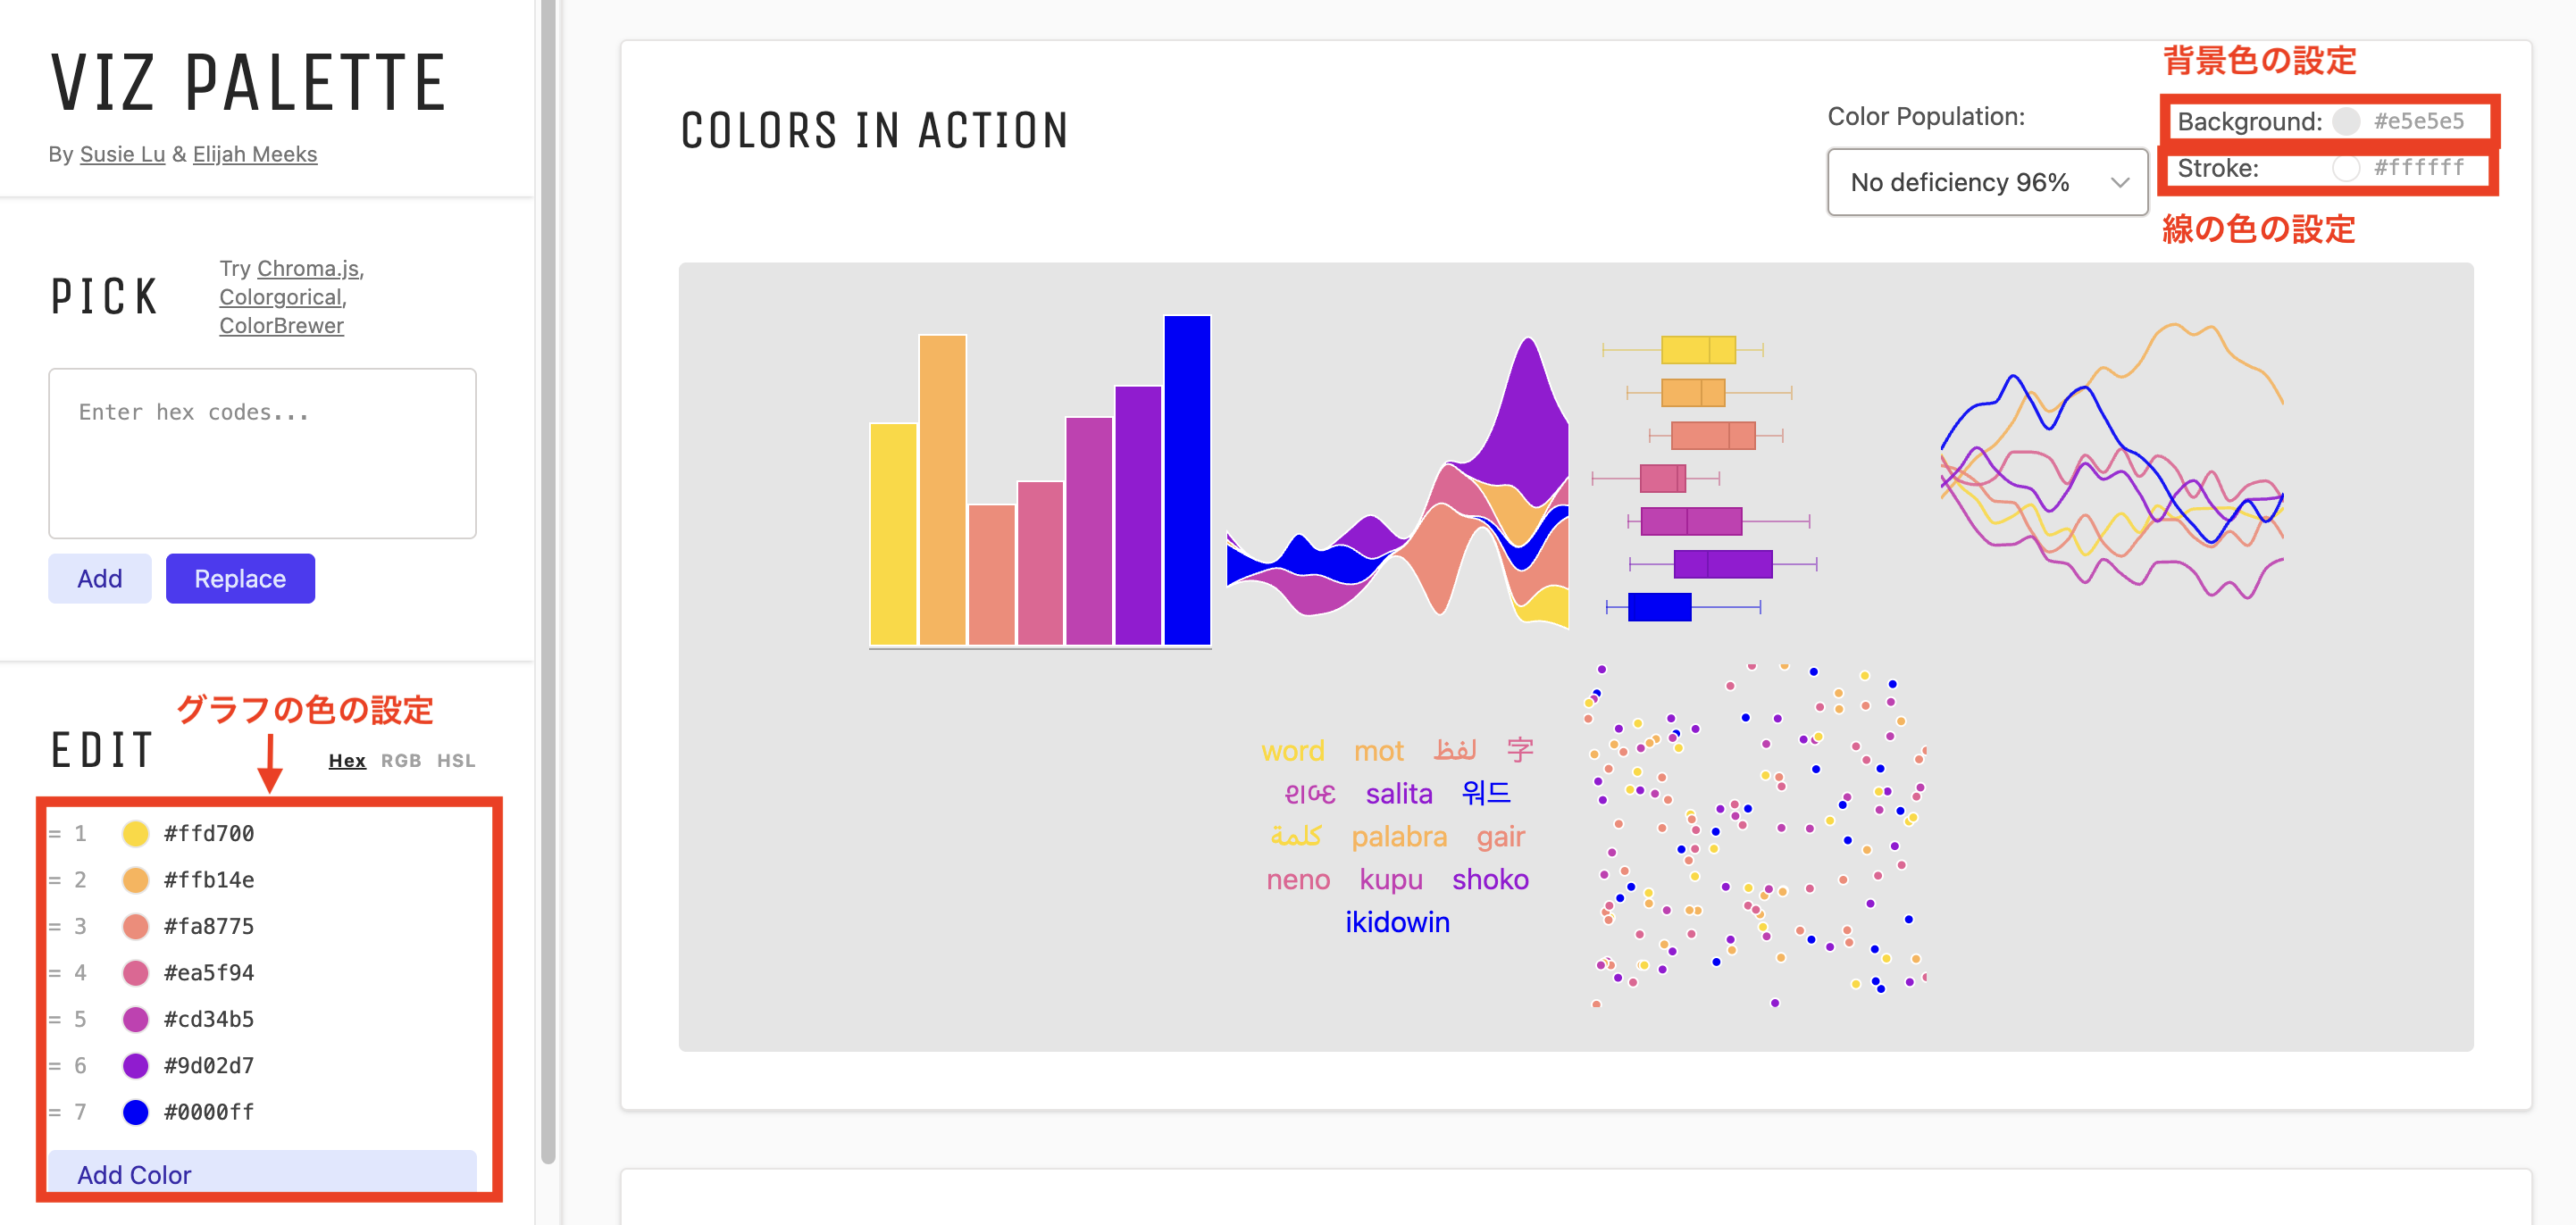The image size is (2576, 1225).
Task: Click the Background color circle swatch
Action: 2346,121
